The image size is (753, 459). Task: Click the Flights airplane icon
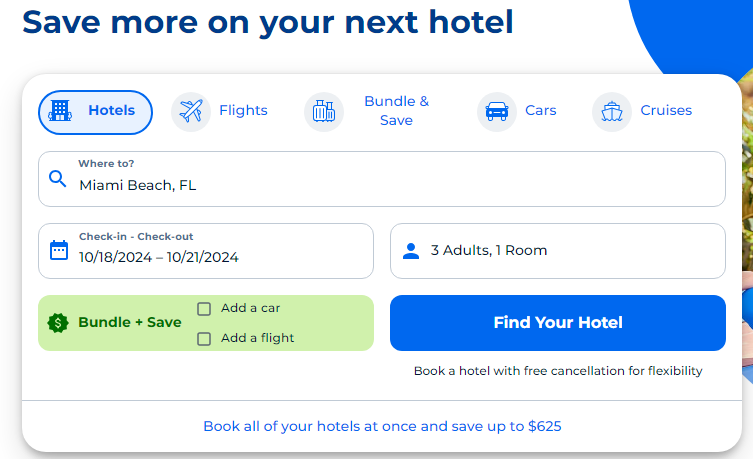(191, 111)
